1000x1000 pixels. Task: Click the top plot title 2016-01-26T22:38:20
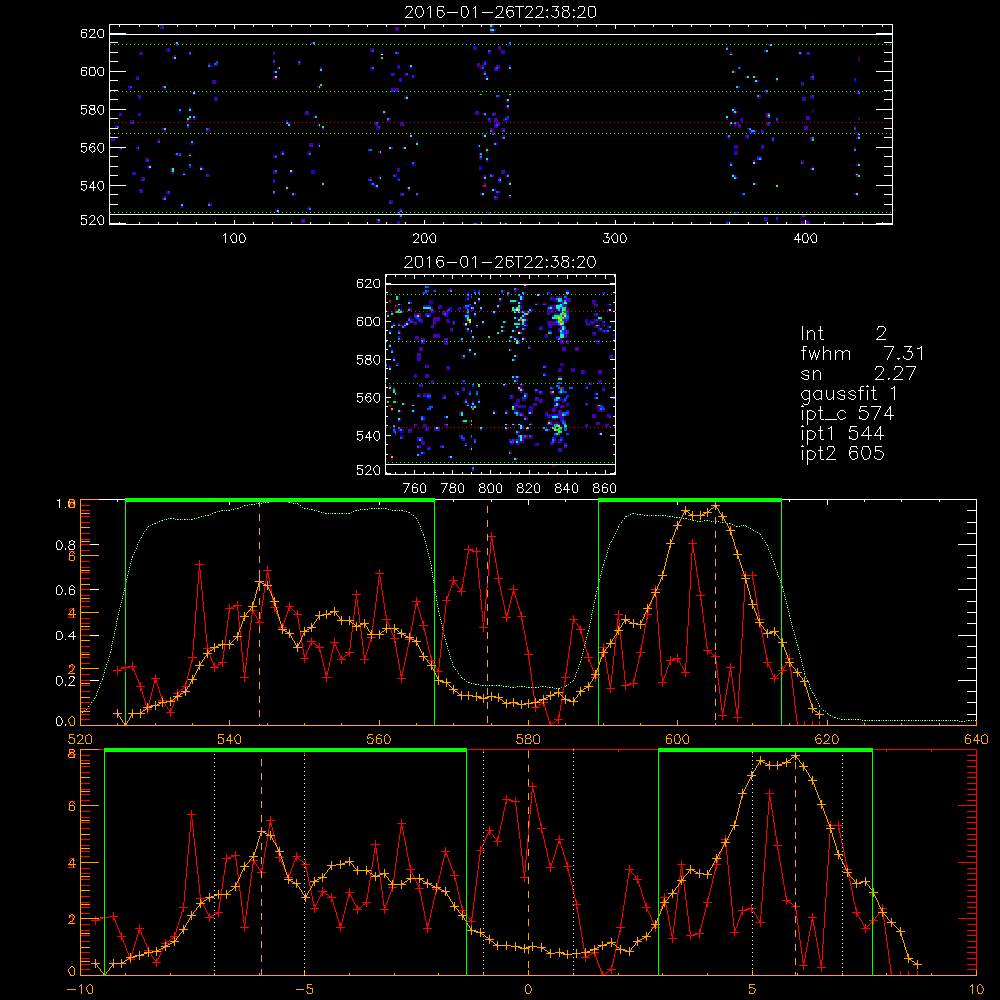click(x=500, y=12)
